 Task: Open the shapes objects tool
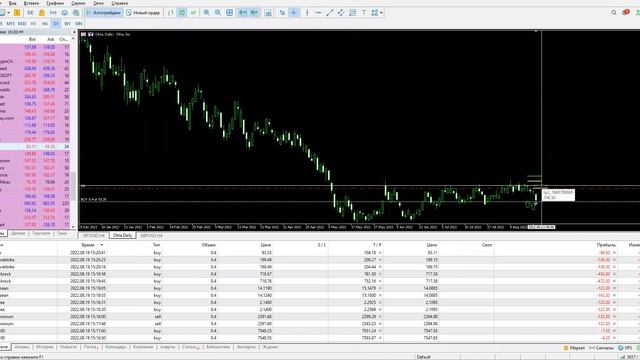pyautogui.click(x=374, y=13)
